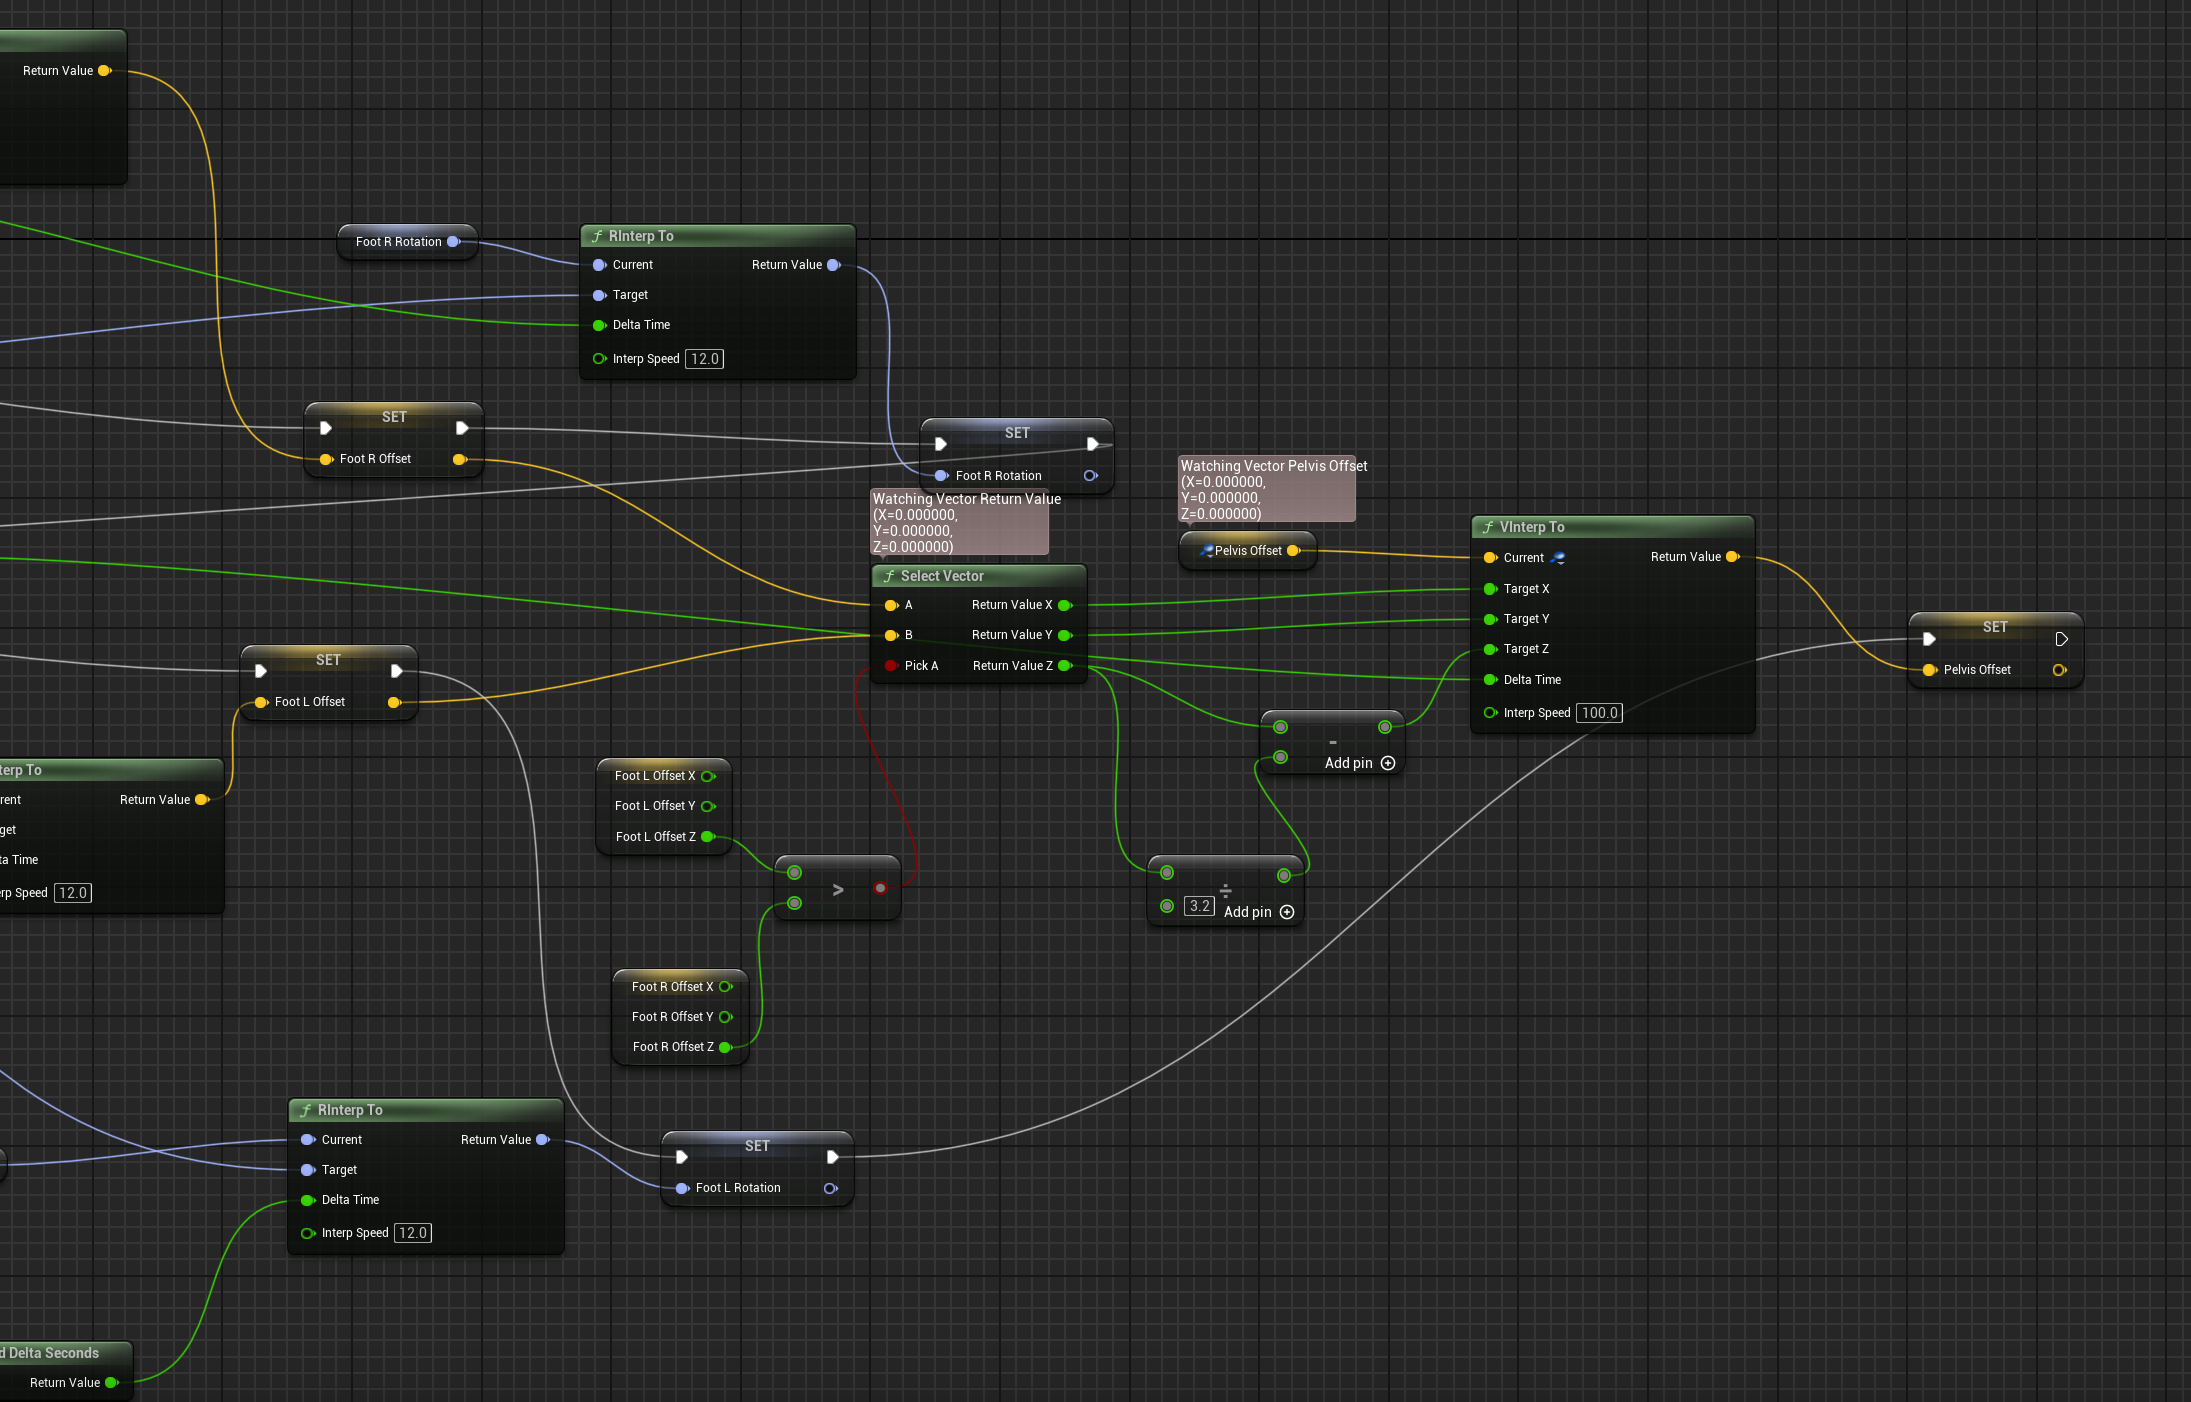Click Return Value Z pin on Select Vector
Screen dimensions: 2191x1402
click(1065, 666)
